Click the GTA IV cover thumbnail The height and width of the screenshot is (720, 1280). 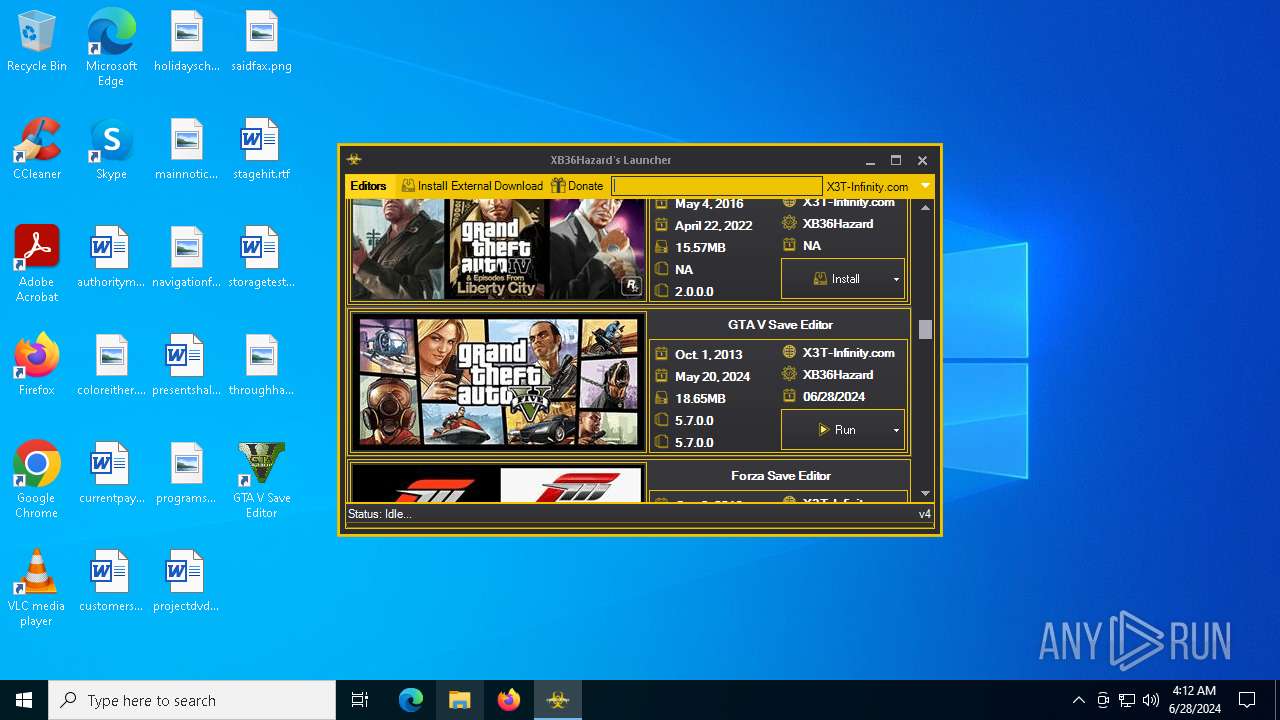(498, 248)
